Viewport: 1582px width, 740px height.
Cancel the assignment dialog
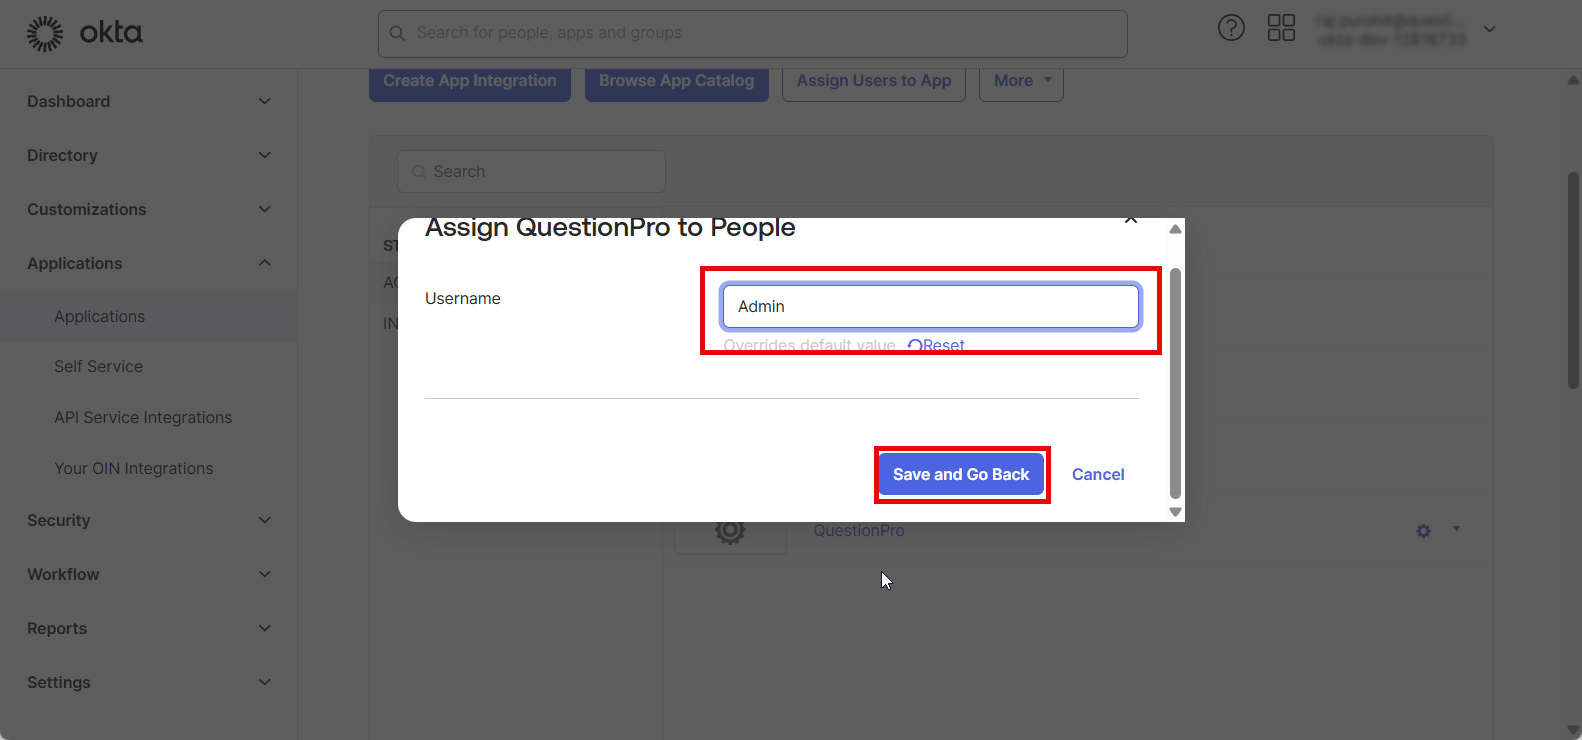point(1098,474)
